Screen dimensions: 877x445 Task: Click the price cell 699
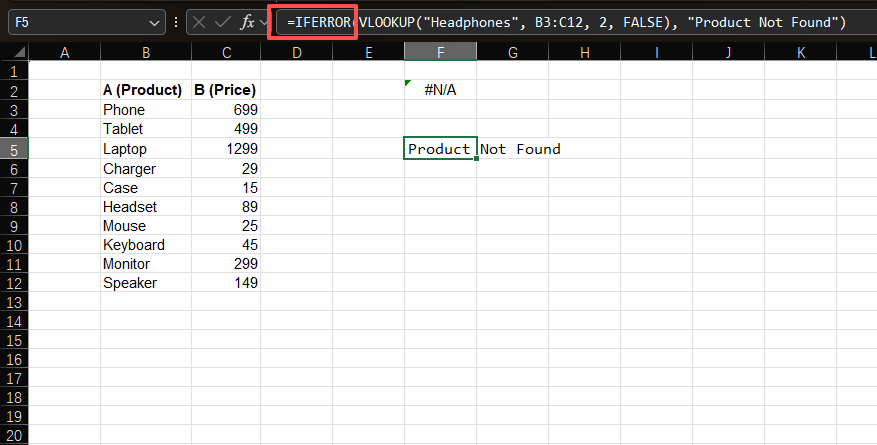(x=226, y=110)
